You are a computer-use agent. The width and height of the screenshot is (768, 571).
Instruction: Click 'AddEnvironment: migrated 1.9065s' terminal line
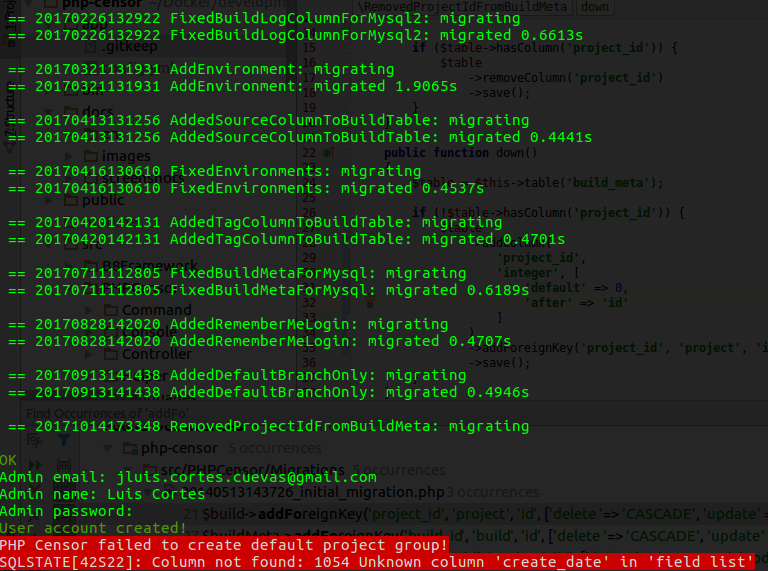[233, 86]
